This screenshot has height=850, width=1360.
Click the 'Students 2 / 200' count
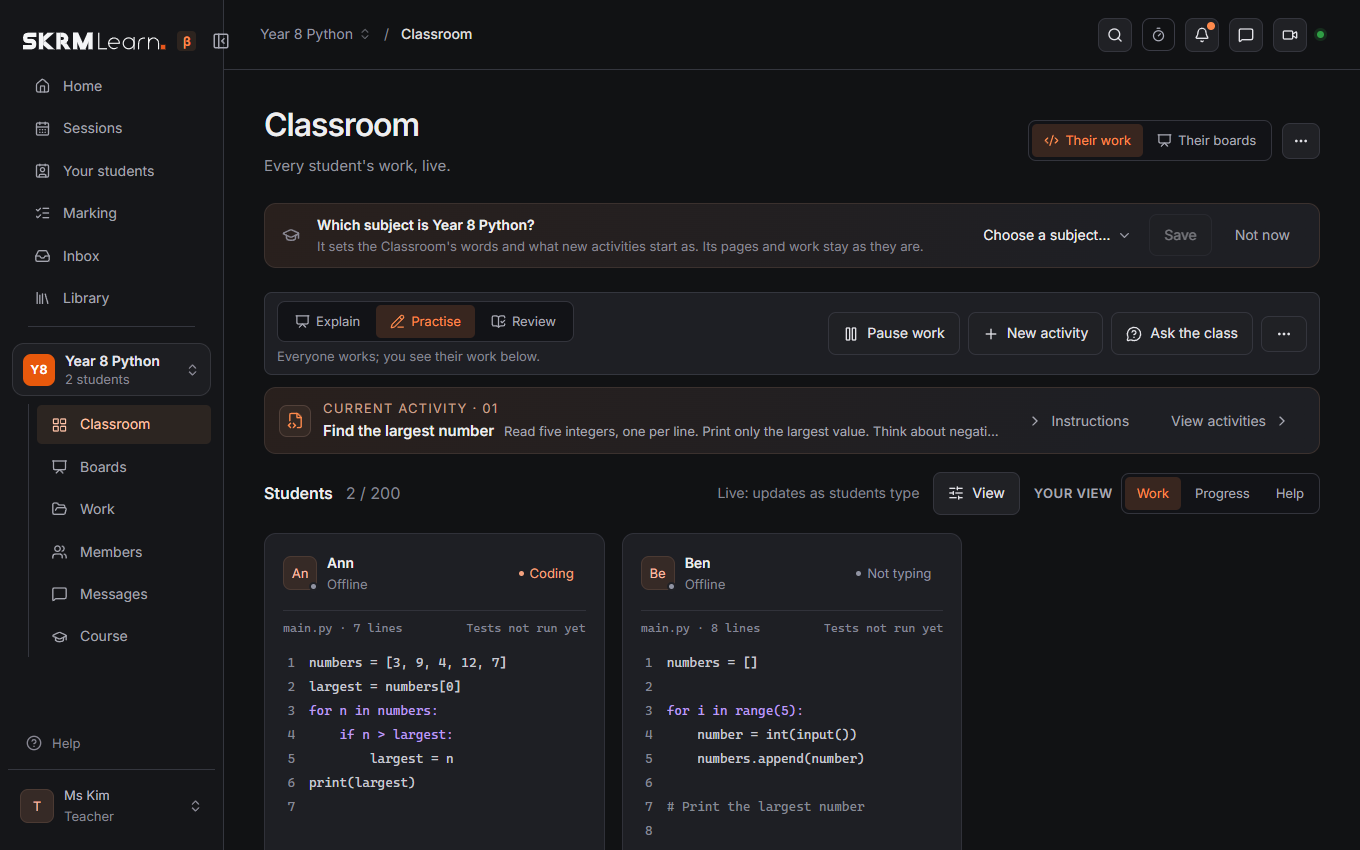tap(332, 494)
